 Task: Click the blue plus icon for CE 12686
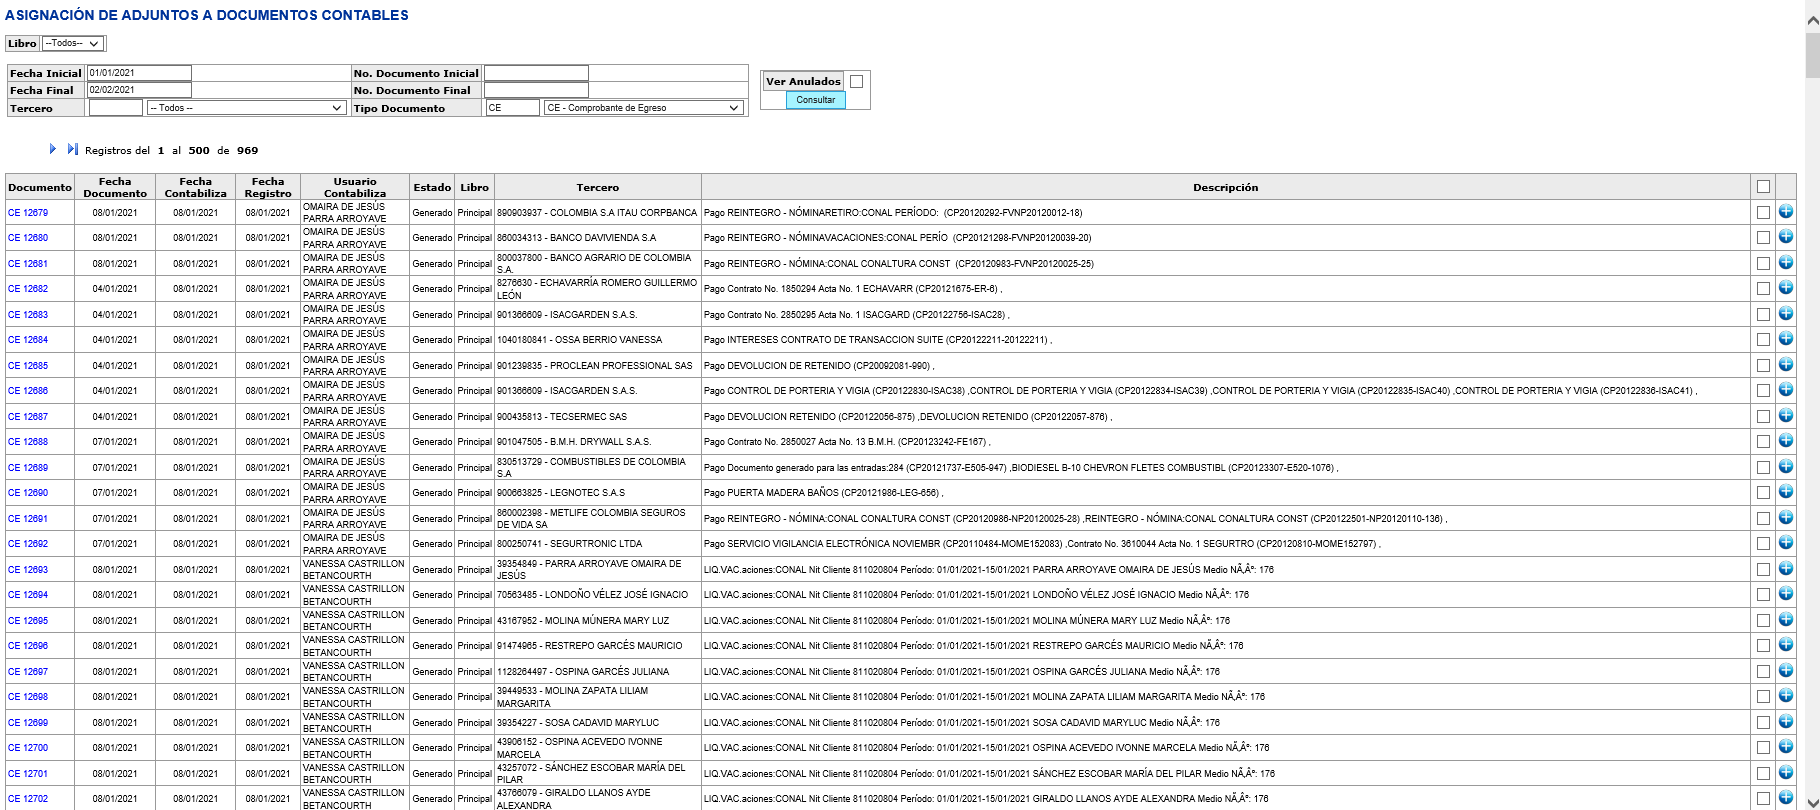pyautogui.click(x=1785, y=390)
